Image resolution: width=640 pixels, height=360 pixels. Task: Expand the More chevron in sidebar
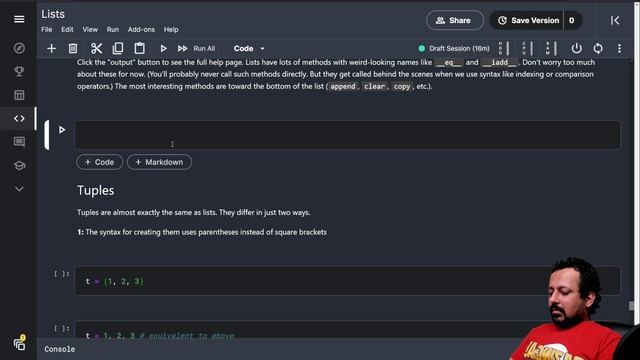pyautogui.click(x=19, y=189)
